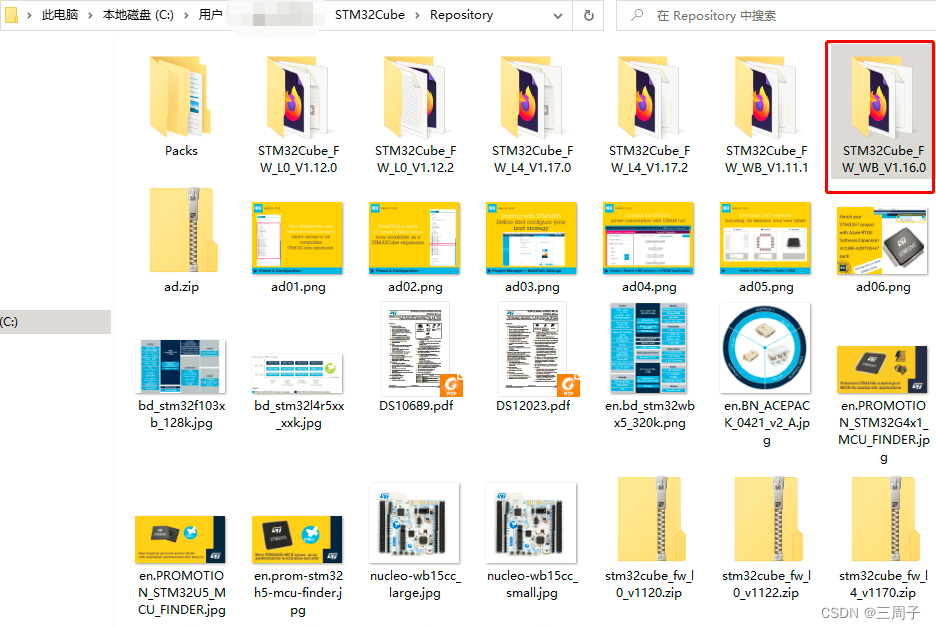This screenshot has width=936, height=629.
Task: Open folder STM32Cube_FW_L4_V1.17.0
Action: 532,113
